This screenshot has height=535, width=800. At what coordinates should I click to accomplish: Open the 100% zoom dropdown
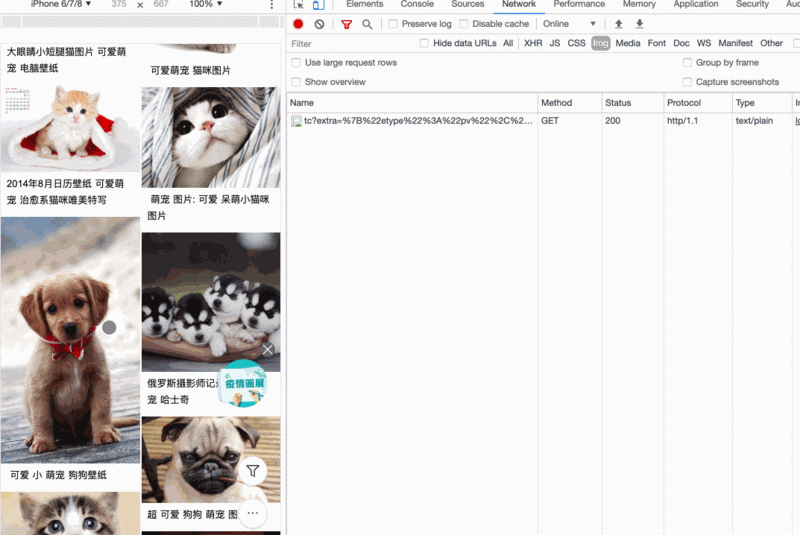coord(206,4)
